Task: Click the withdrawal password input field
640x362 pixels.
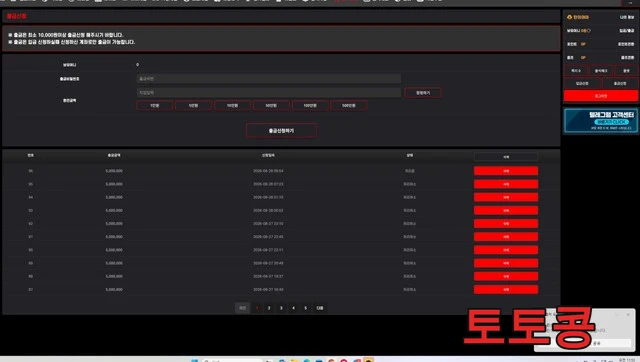Action: click(x=269, y=78)
